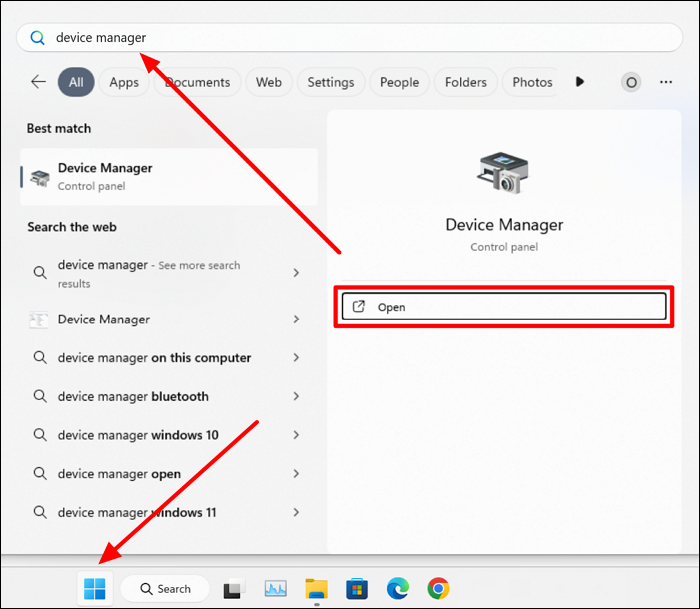Open the three-dot more options menu

pos(666,82)
